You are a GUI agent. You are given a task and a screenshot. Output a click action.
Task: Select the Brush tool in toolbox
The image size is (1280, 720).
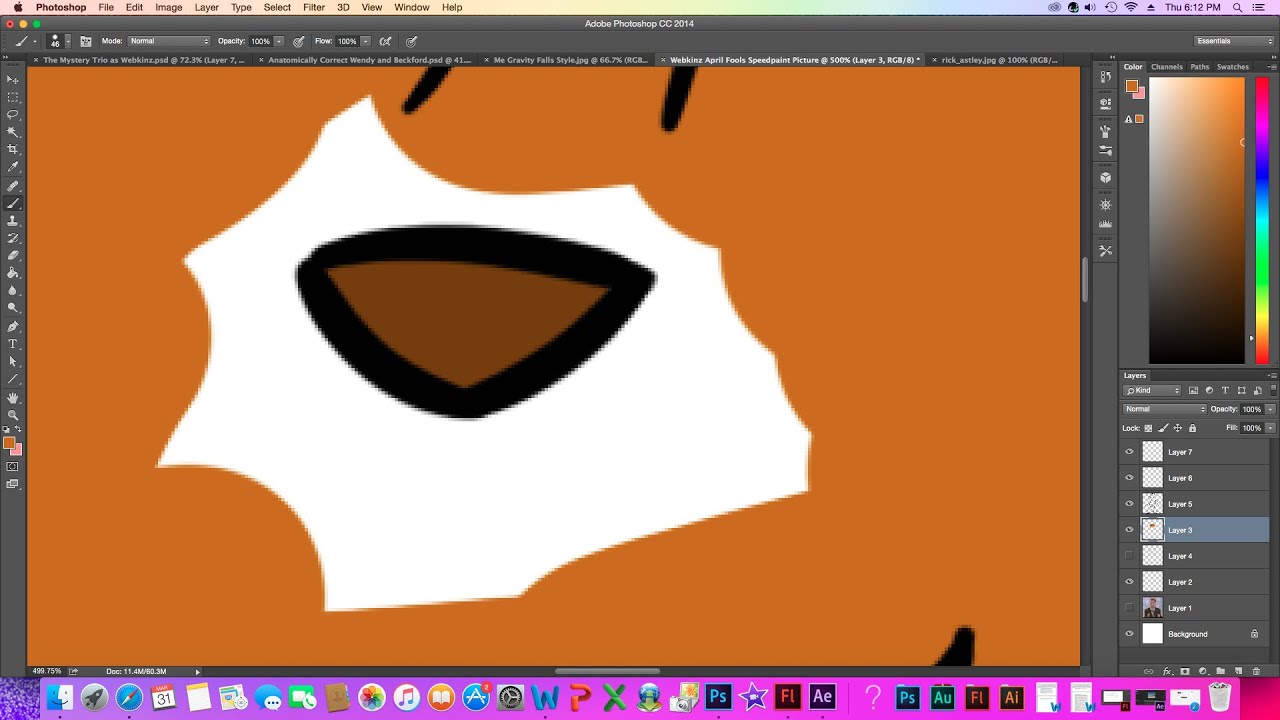(13, 203)
